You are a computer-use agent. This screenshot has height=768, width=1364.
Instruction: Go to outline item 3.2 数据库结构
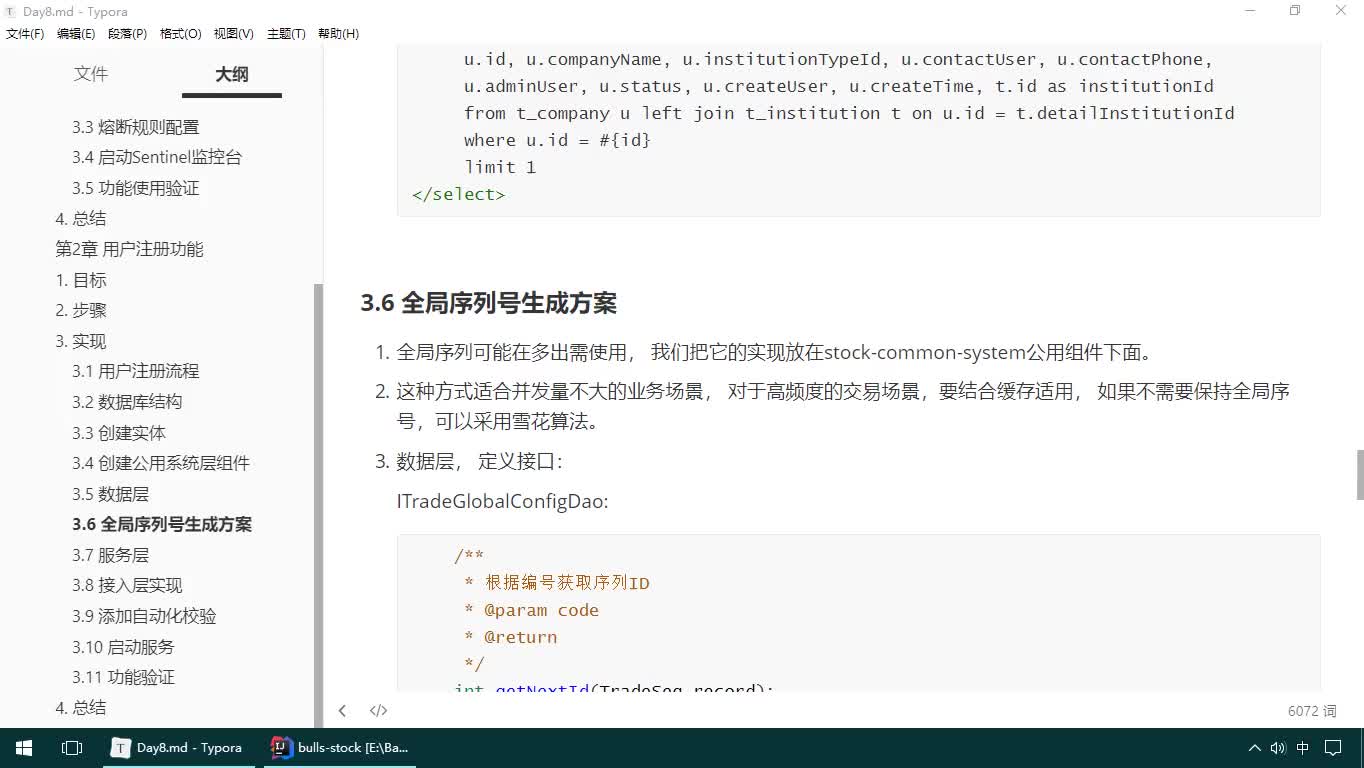pos(127,402)
